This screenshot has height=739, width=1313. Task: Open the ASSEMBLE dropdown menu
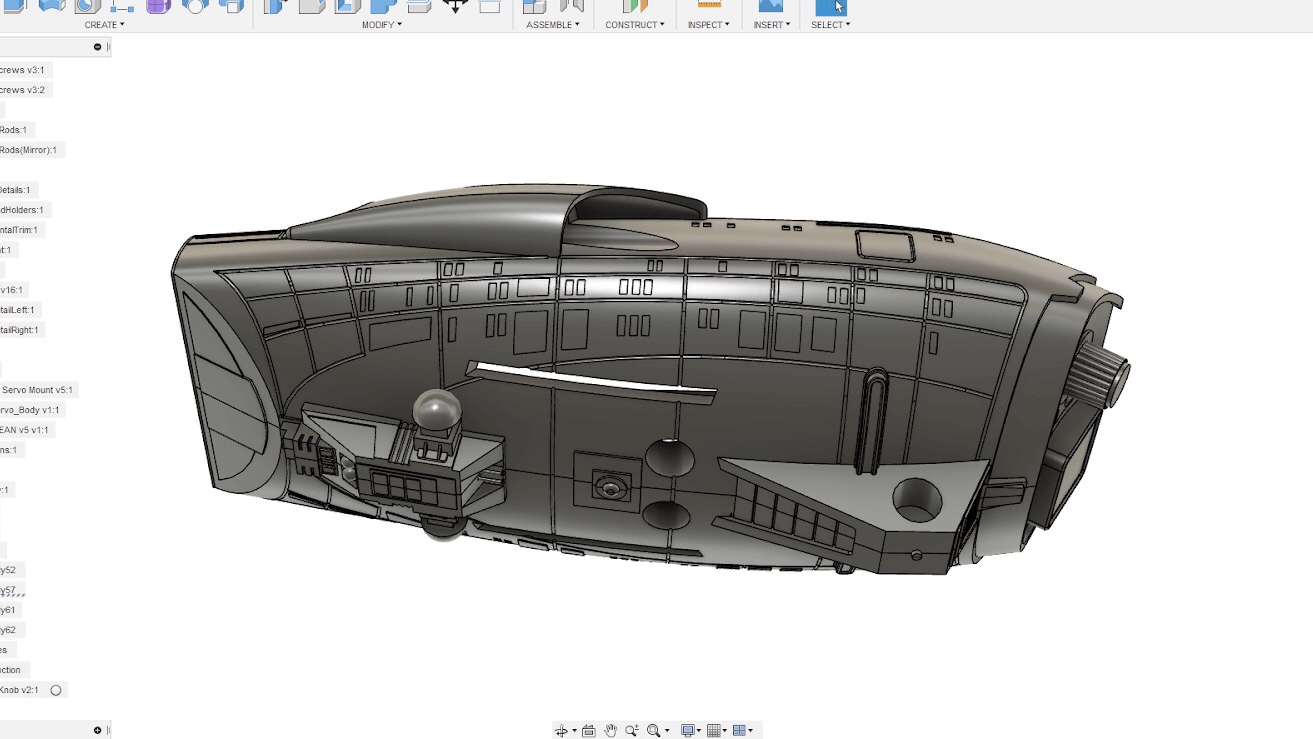pos(553,25)
